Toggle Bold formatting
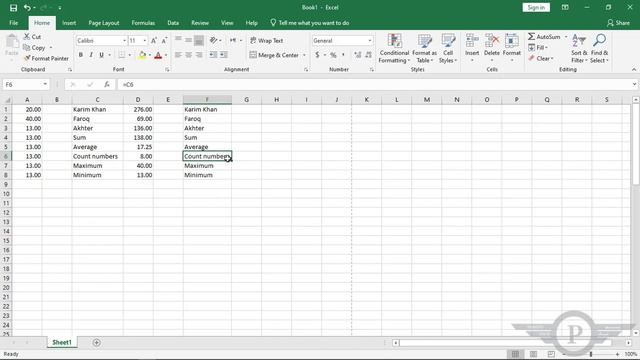 [81, 55]
